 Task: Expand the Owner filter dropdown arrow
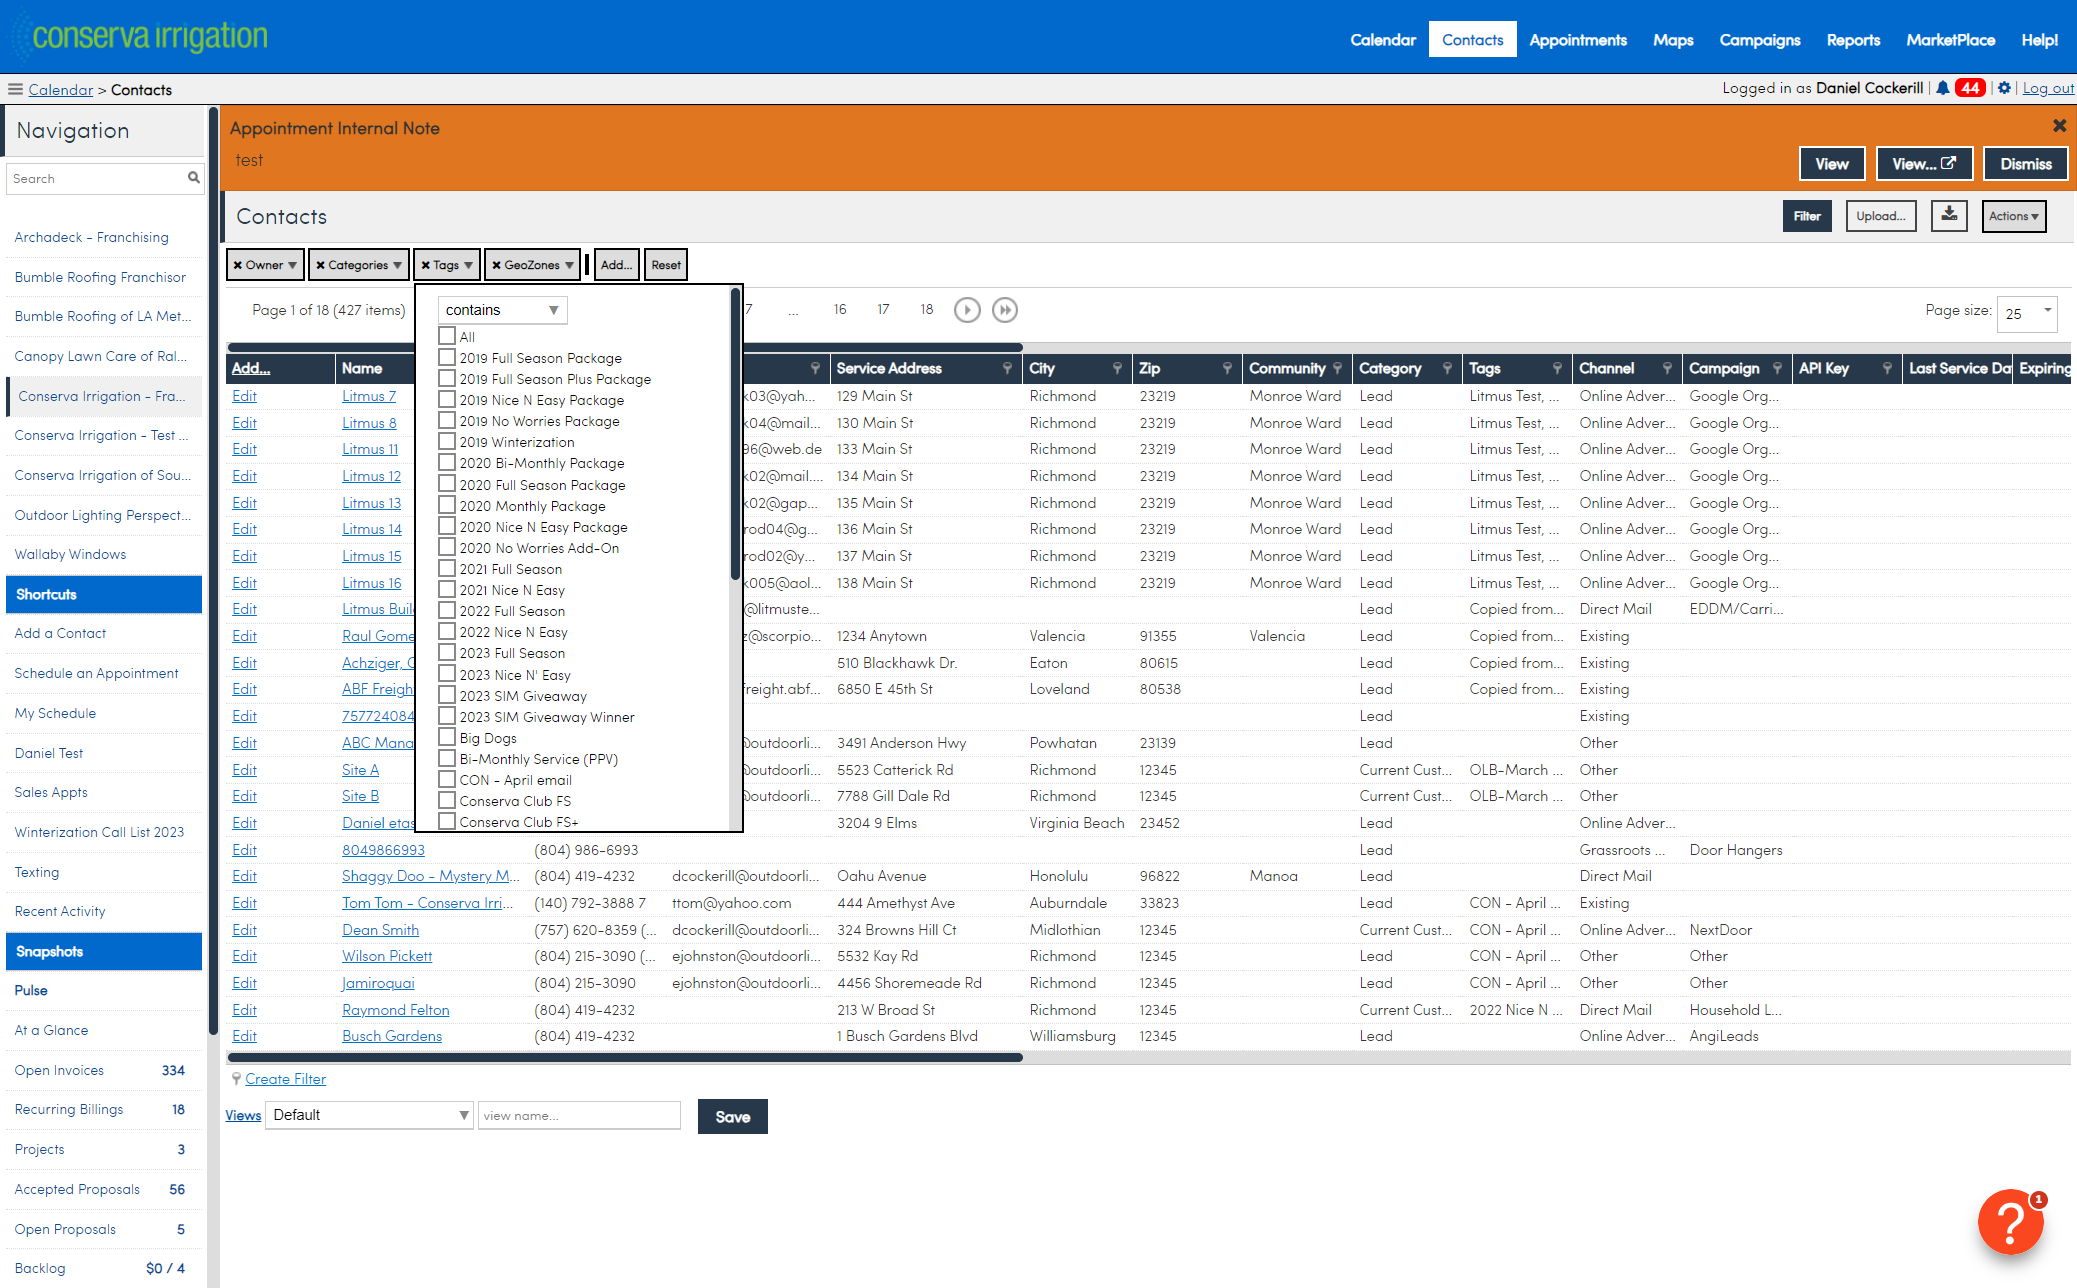click(x=292, y=265)
